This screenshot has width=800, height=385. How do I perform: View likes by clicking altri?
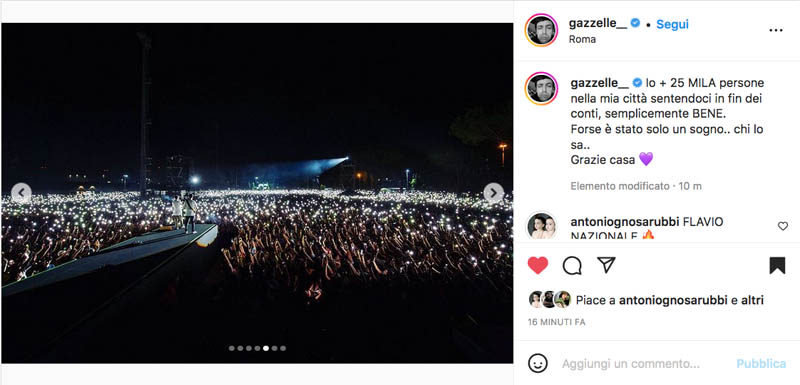[x=753, y=300]
